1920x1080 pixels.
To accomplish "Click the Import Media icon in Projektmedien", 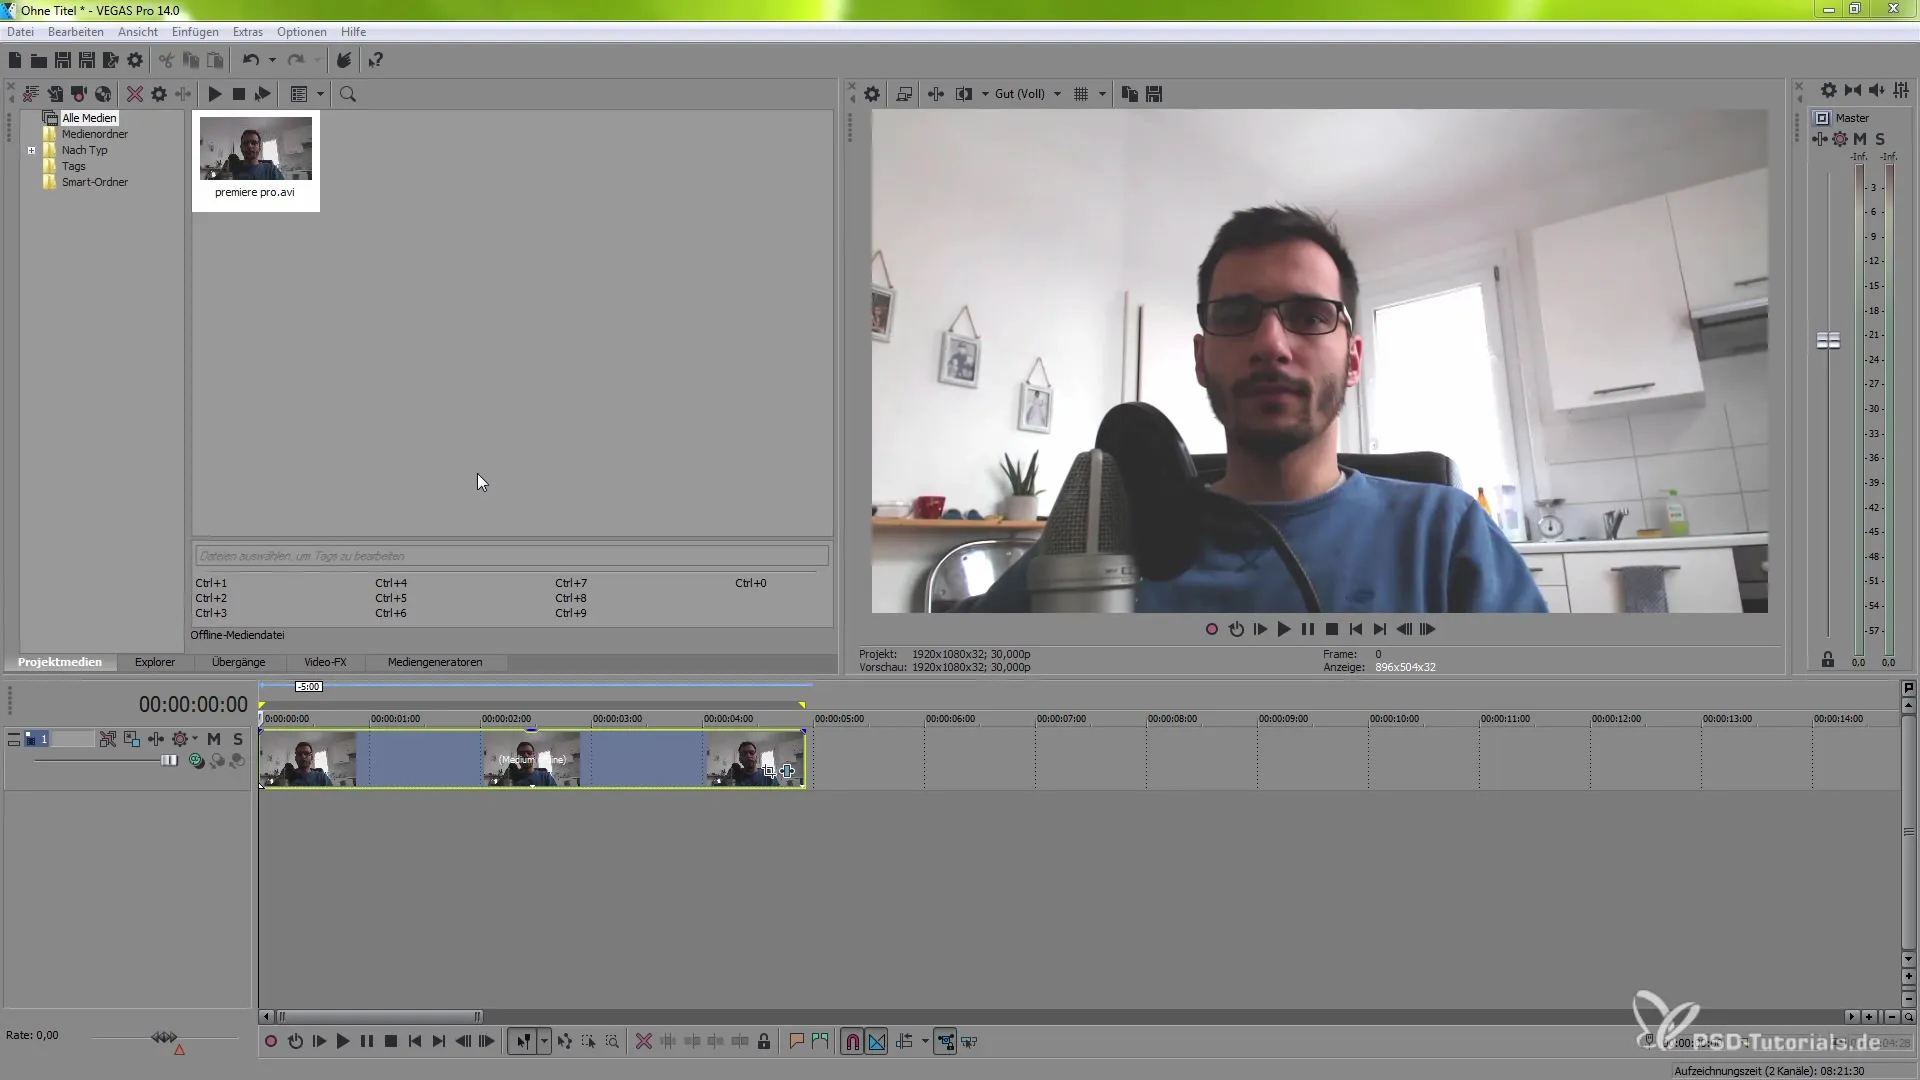I will coord(55,94).
